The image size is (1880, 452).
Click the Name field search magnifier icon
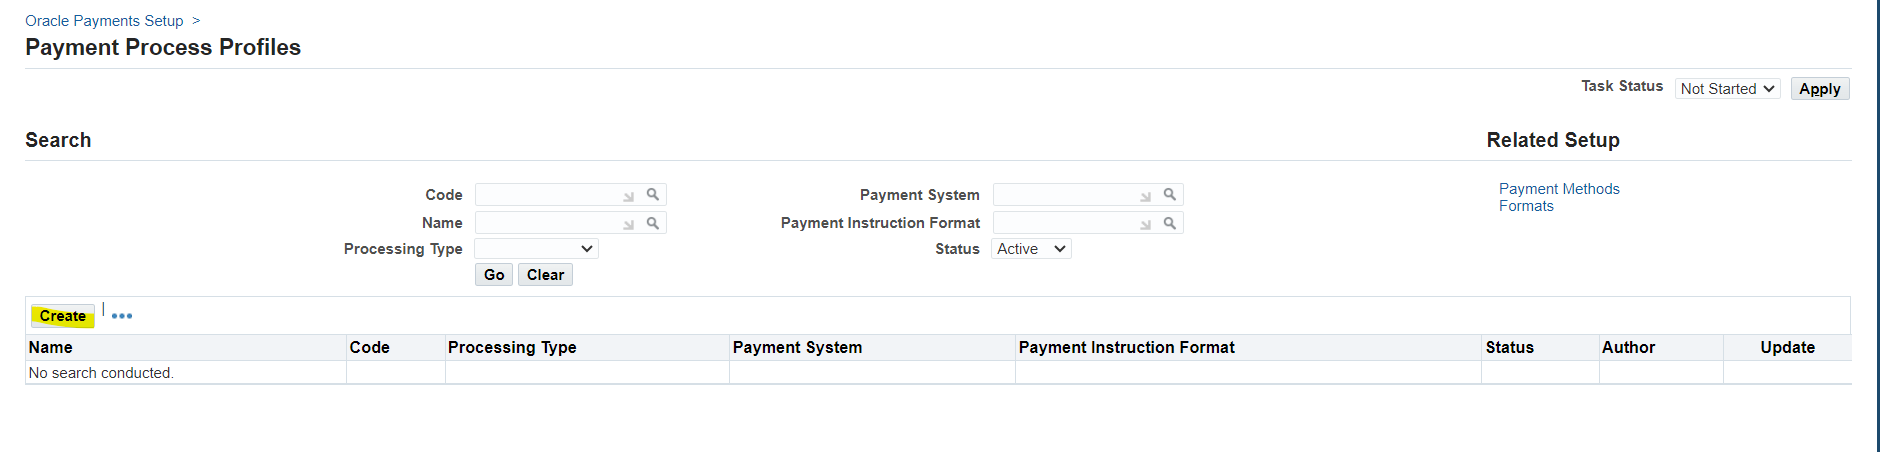[x=653, y=223]
